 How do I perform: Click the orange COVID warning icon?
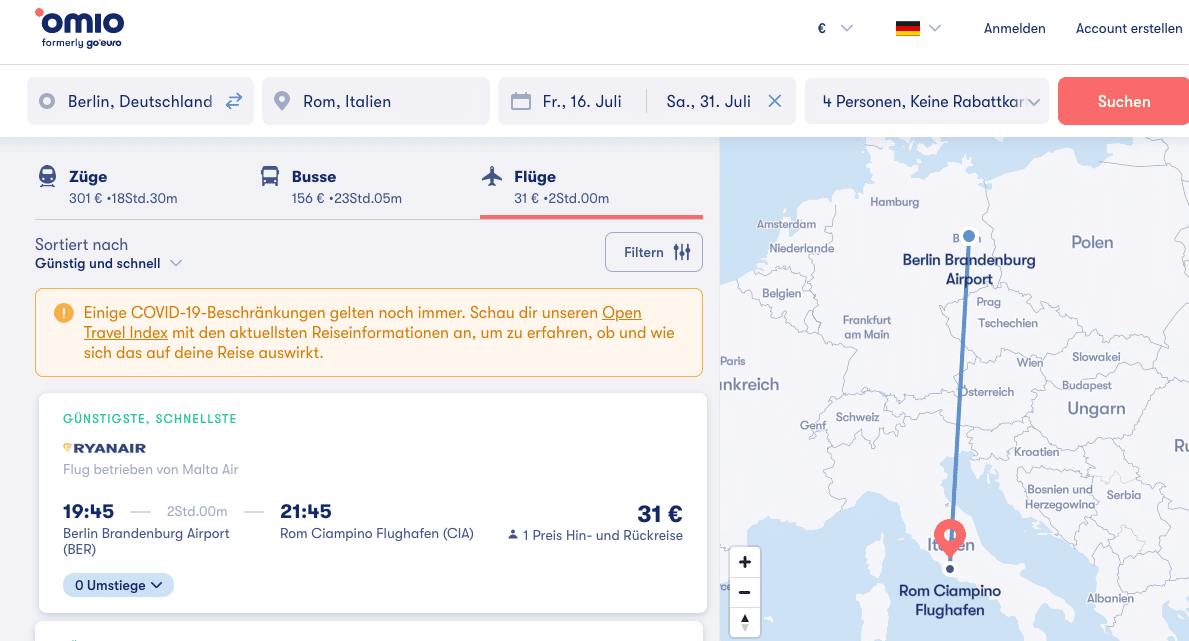click(x=64, y=313)
